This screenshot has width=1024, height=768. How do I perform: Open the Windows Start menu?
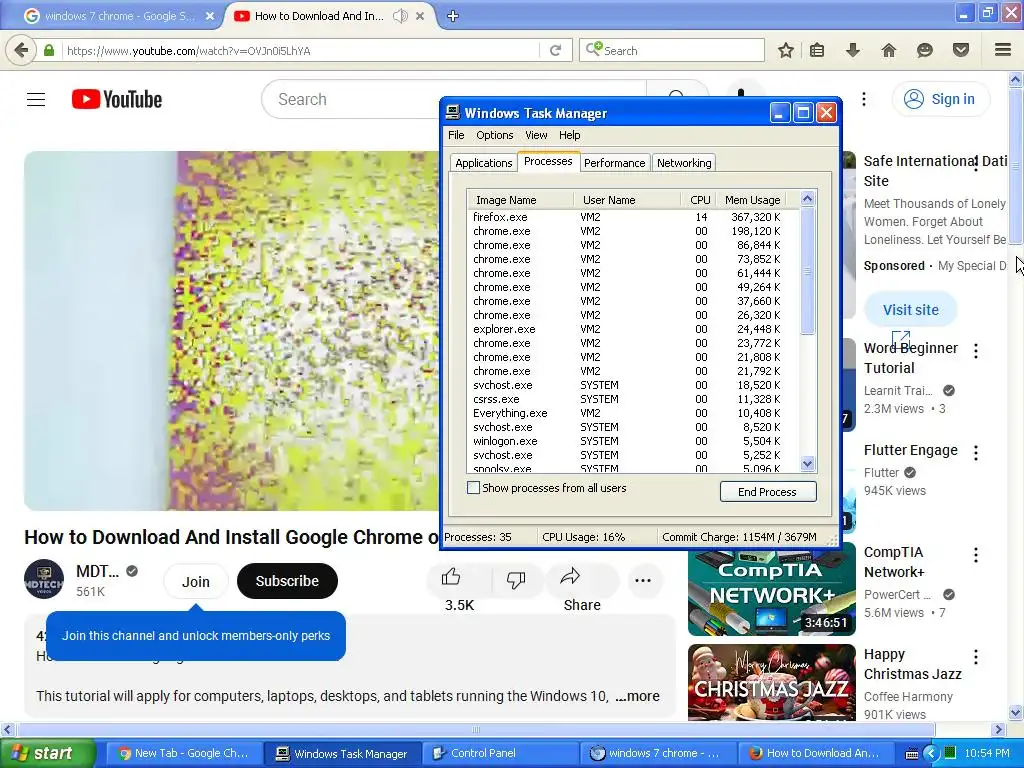(48, 753)
